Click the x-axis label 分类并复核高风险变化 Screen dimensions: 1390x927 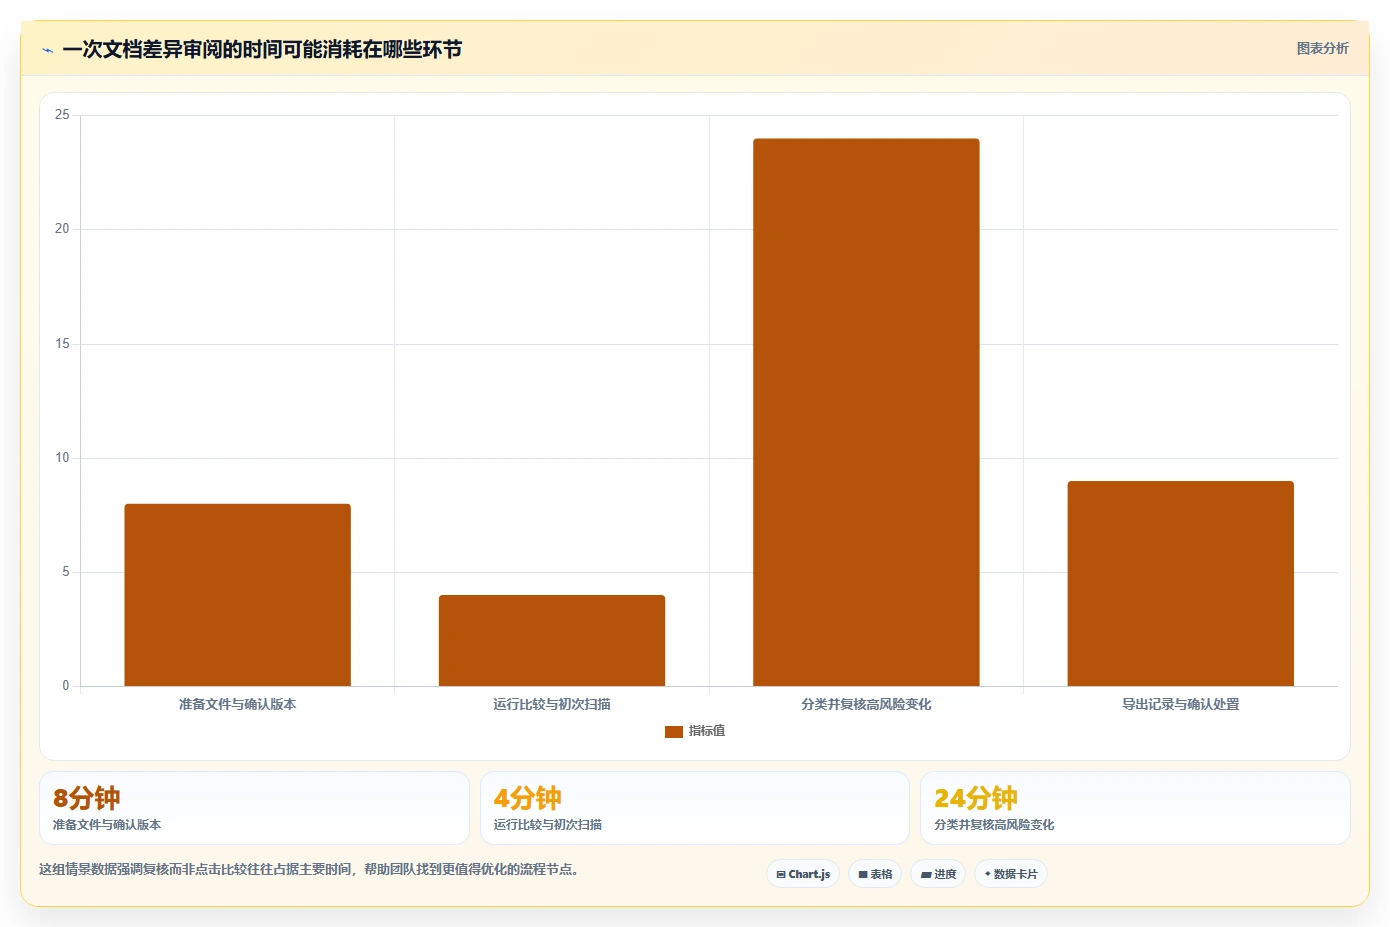tap(866, 704)
